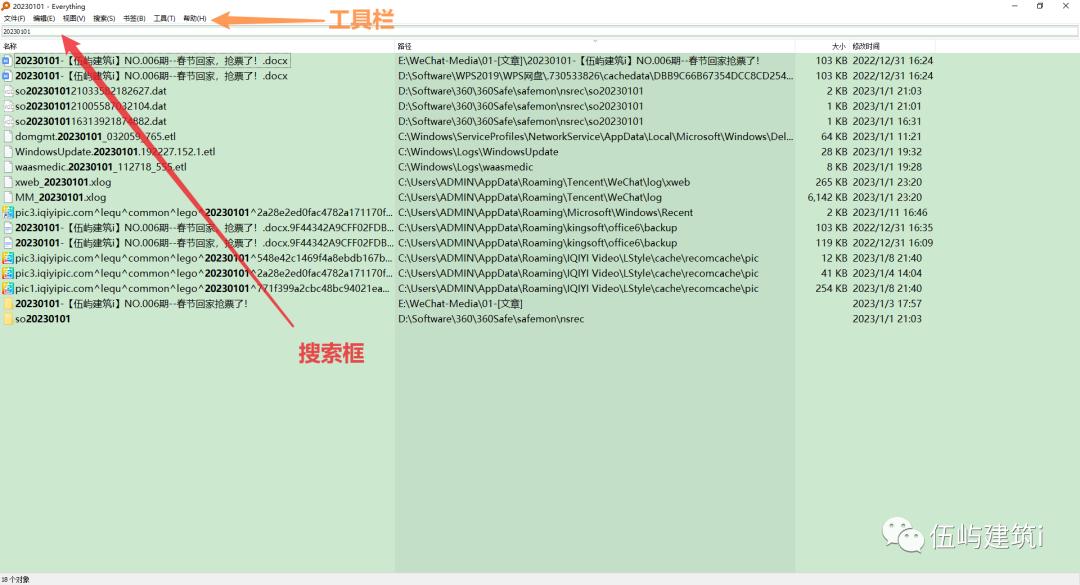Image resolution: width=1080 pixels, height=585 pixels.
Task: Click the image icon next to pic1.iqiyipic.com entry
Action: (10, 287)
